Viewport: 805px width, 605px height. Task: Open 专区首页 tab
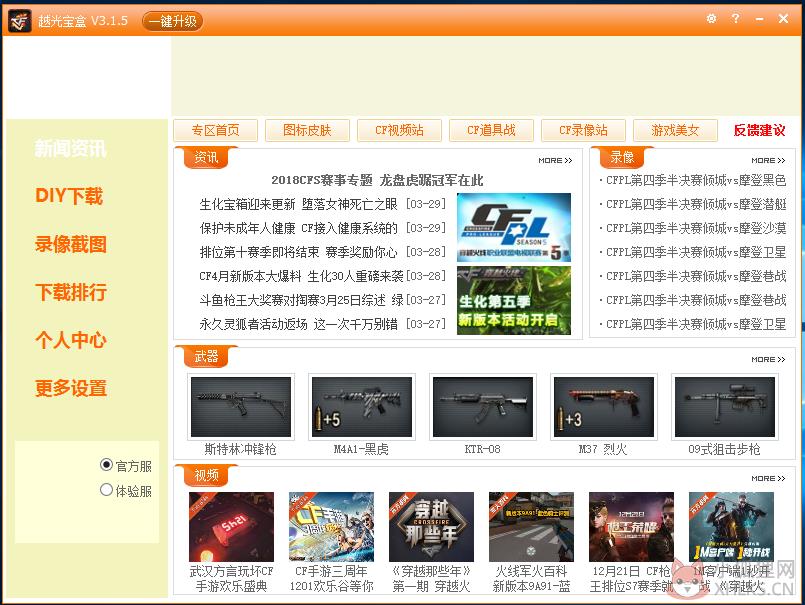(216, 130)
